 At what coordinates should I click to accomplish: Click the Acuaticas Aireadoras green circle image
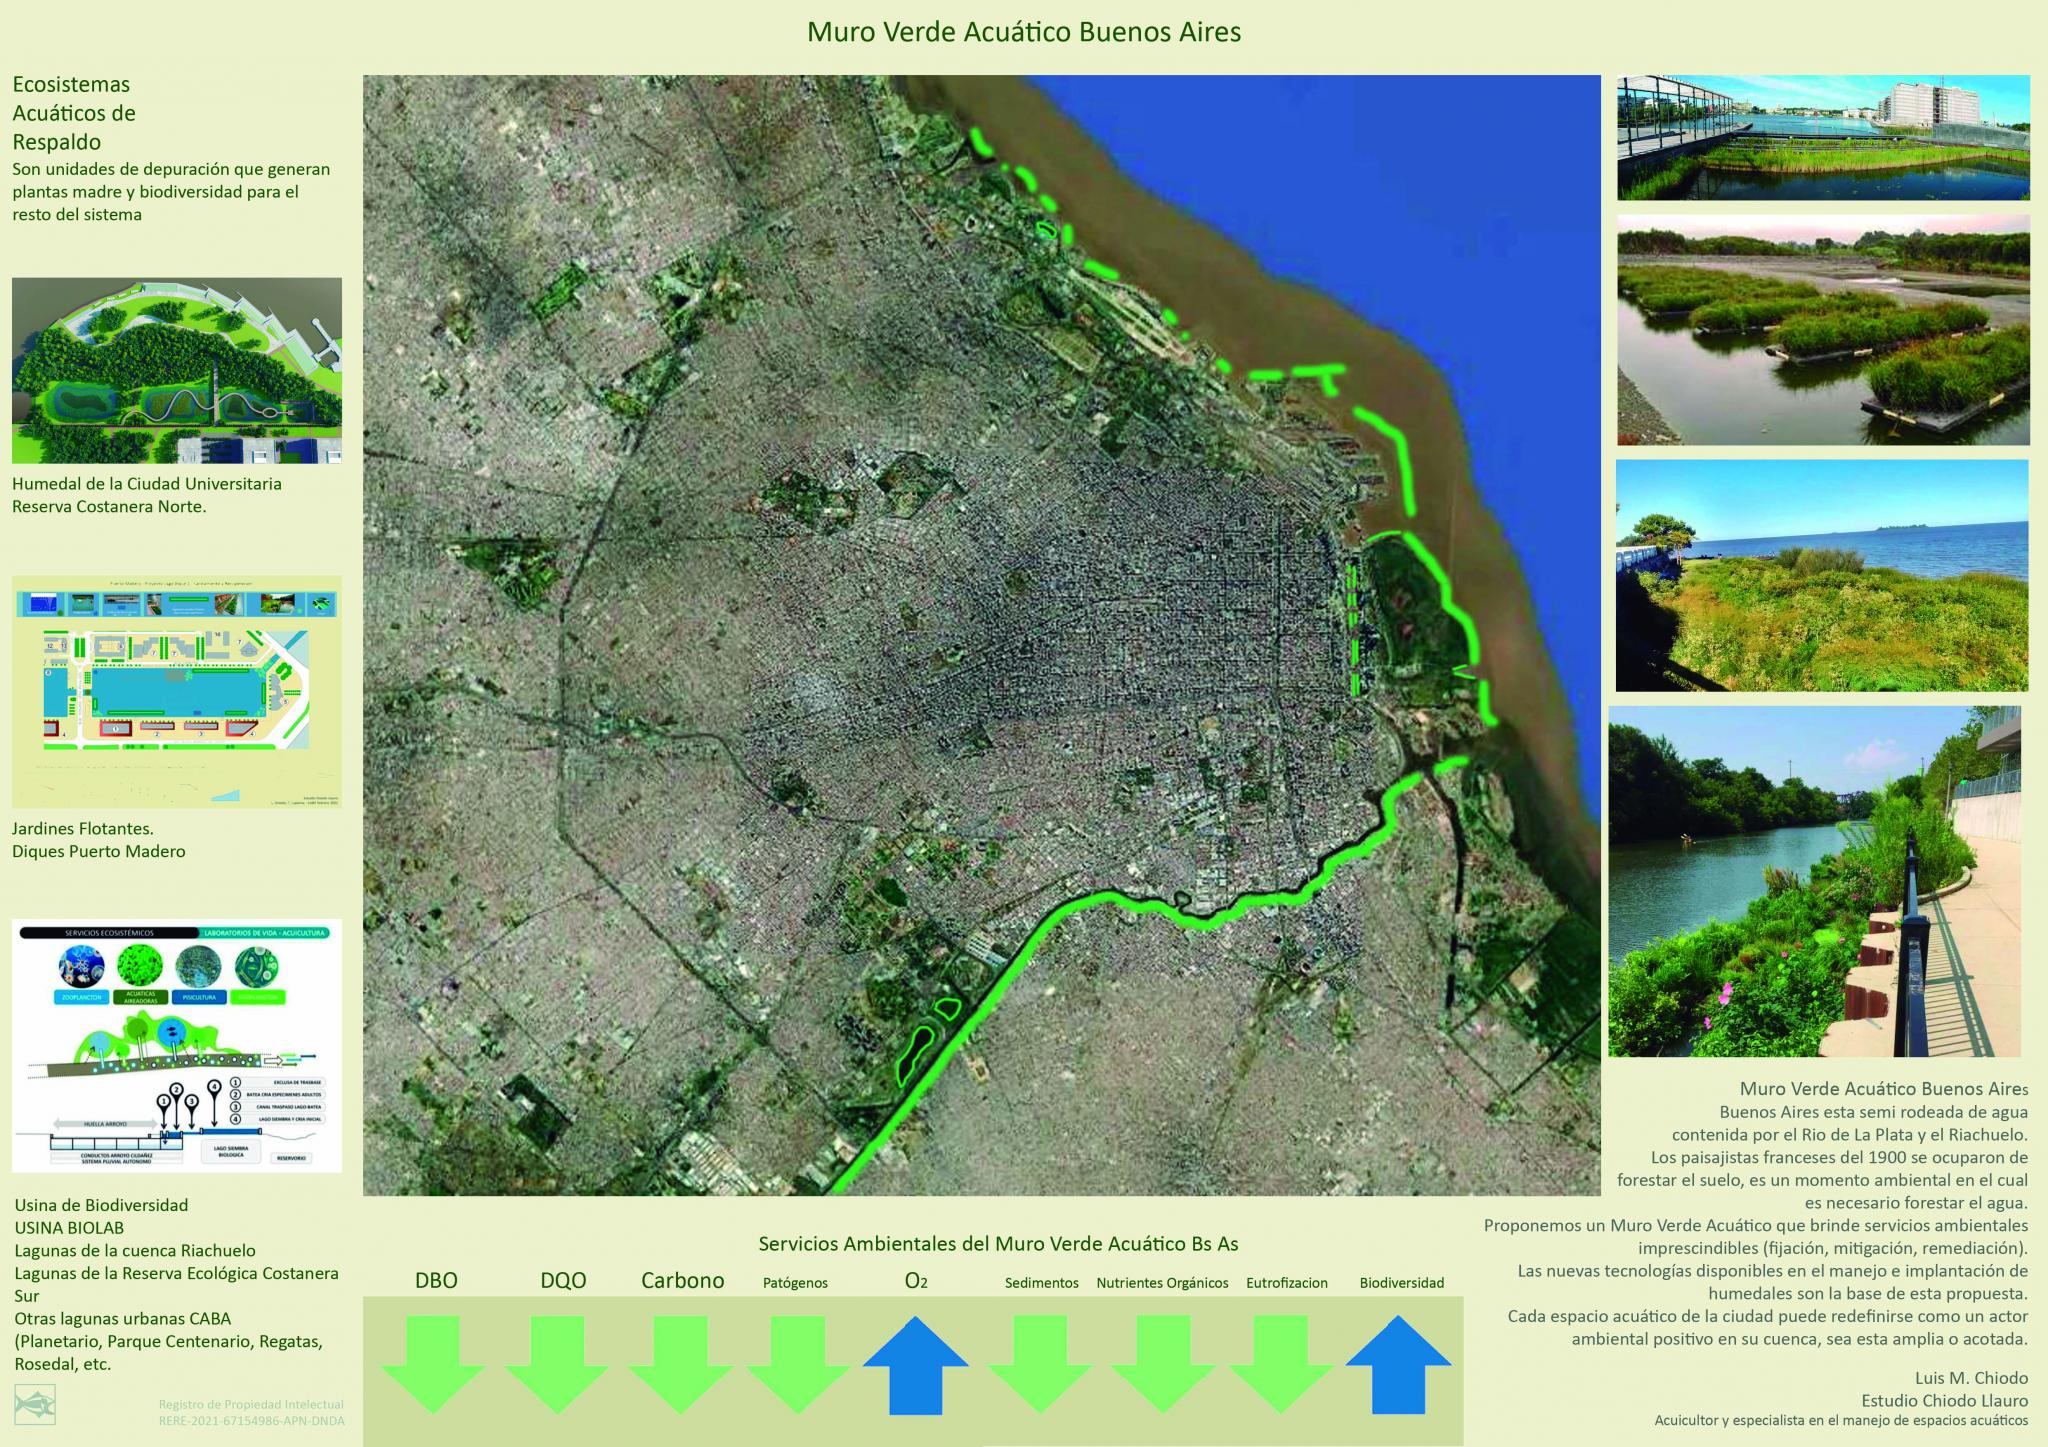[x=140, y=966]
